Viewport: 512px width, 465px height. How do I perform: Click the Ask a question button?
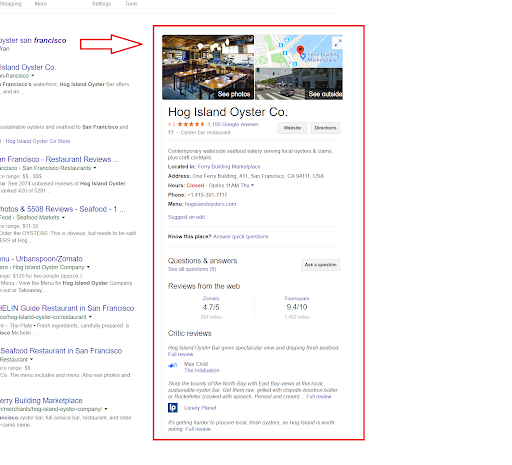320,265
